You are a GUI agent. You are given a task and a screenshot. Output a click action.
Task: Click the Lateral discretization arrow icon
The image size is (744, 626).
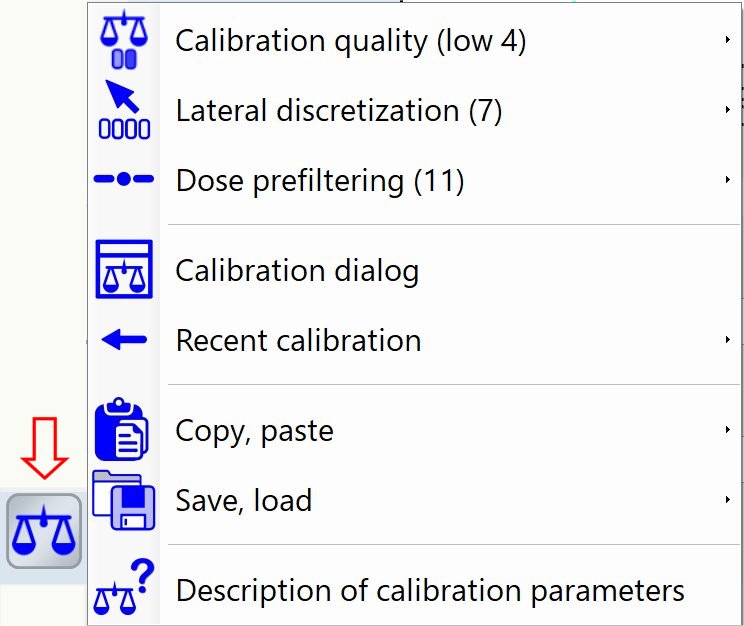click(x=124, y=110)
